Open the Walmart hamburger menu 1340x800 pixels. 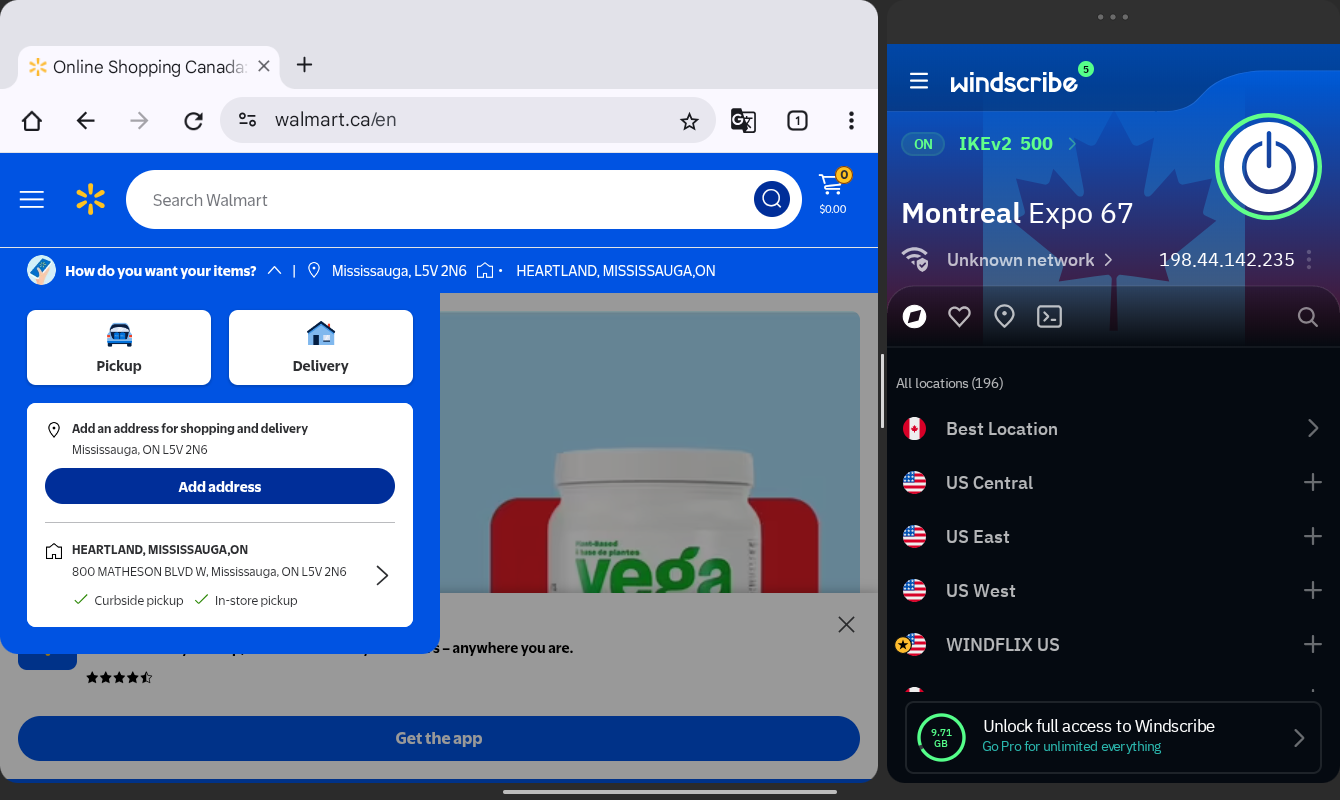coord(32,200)
